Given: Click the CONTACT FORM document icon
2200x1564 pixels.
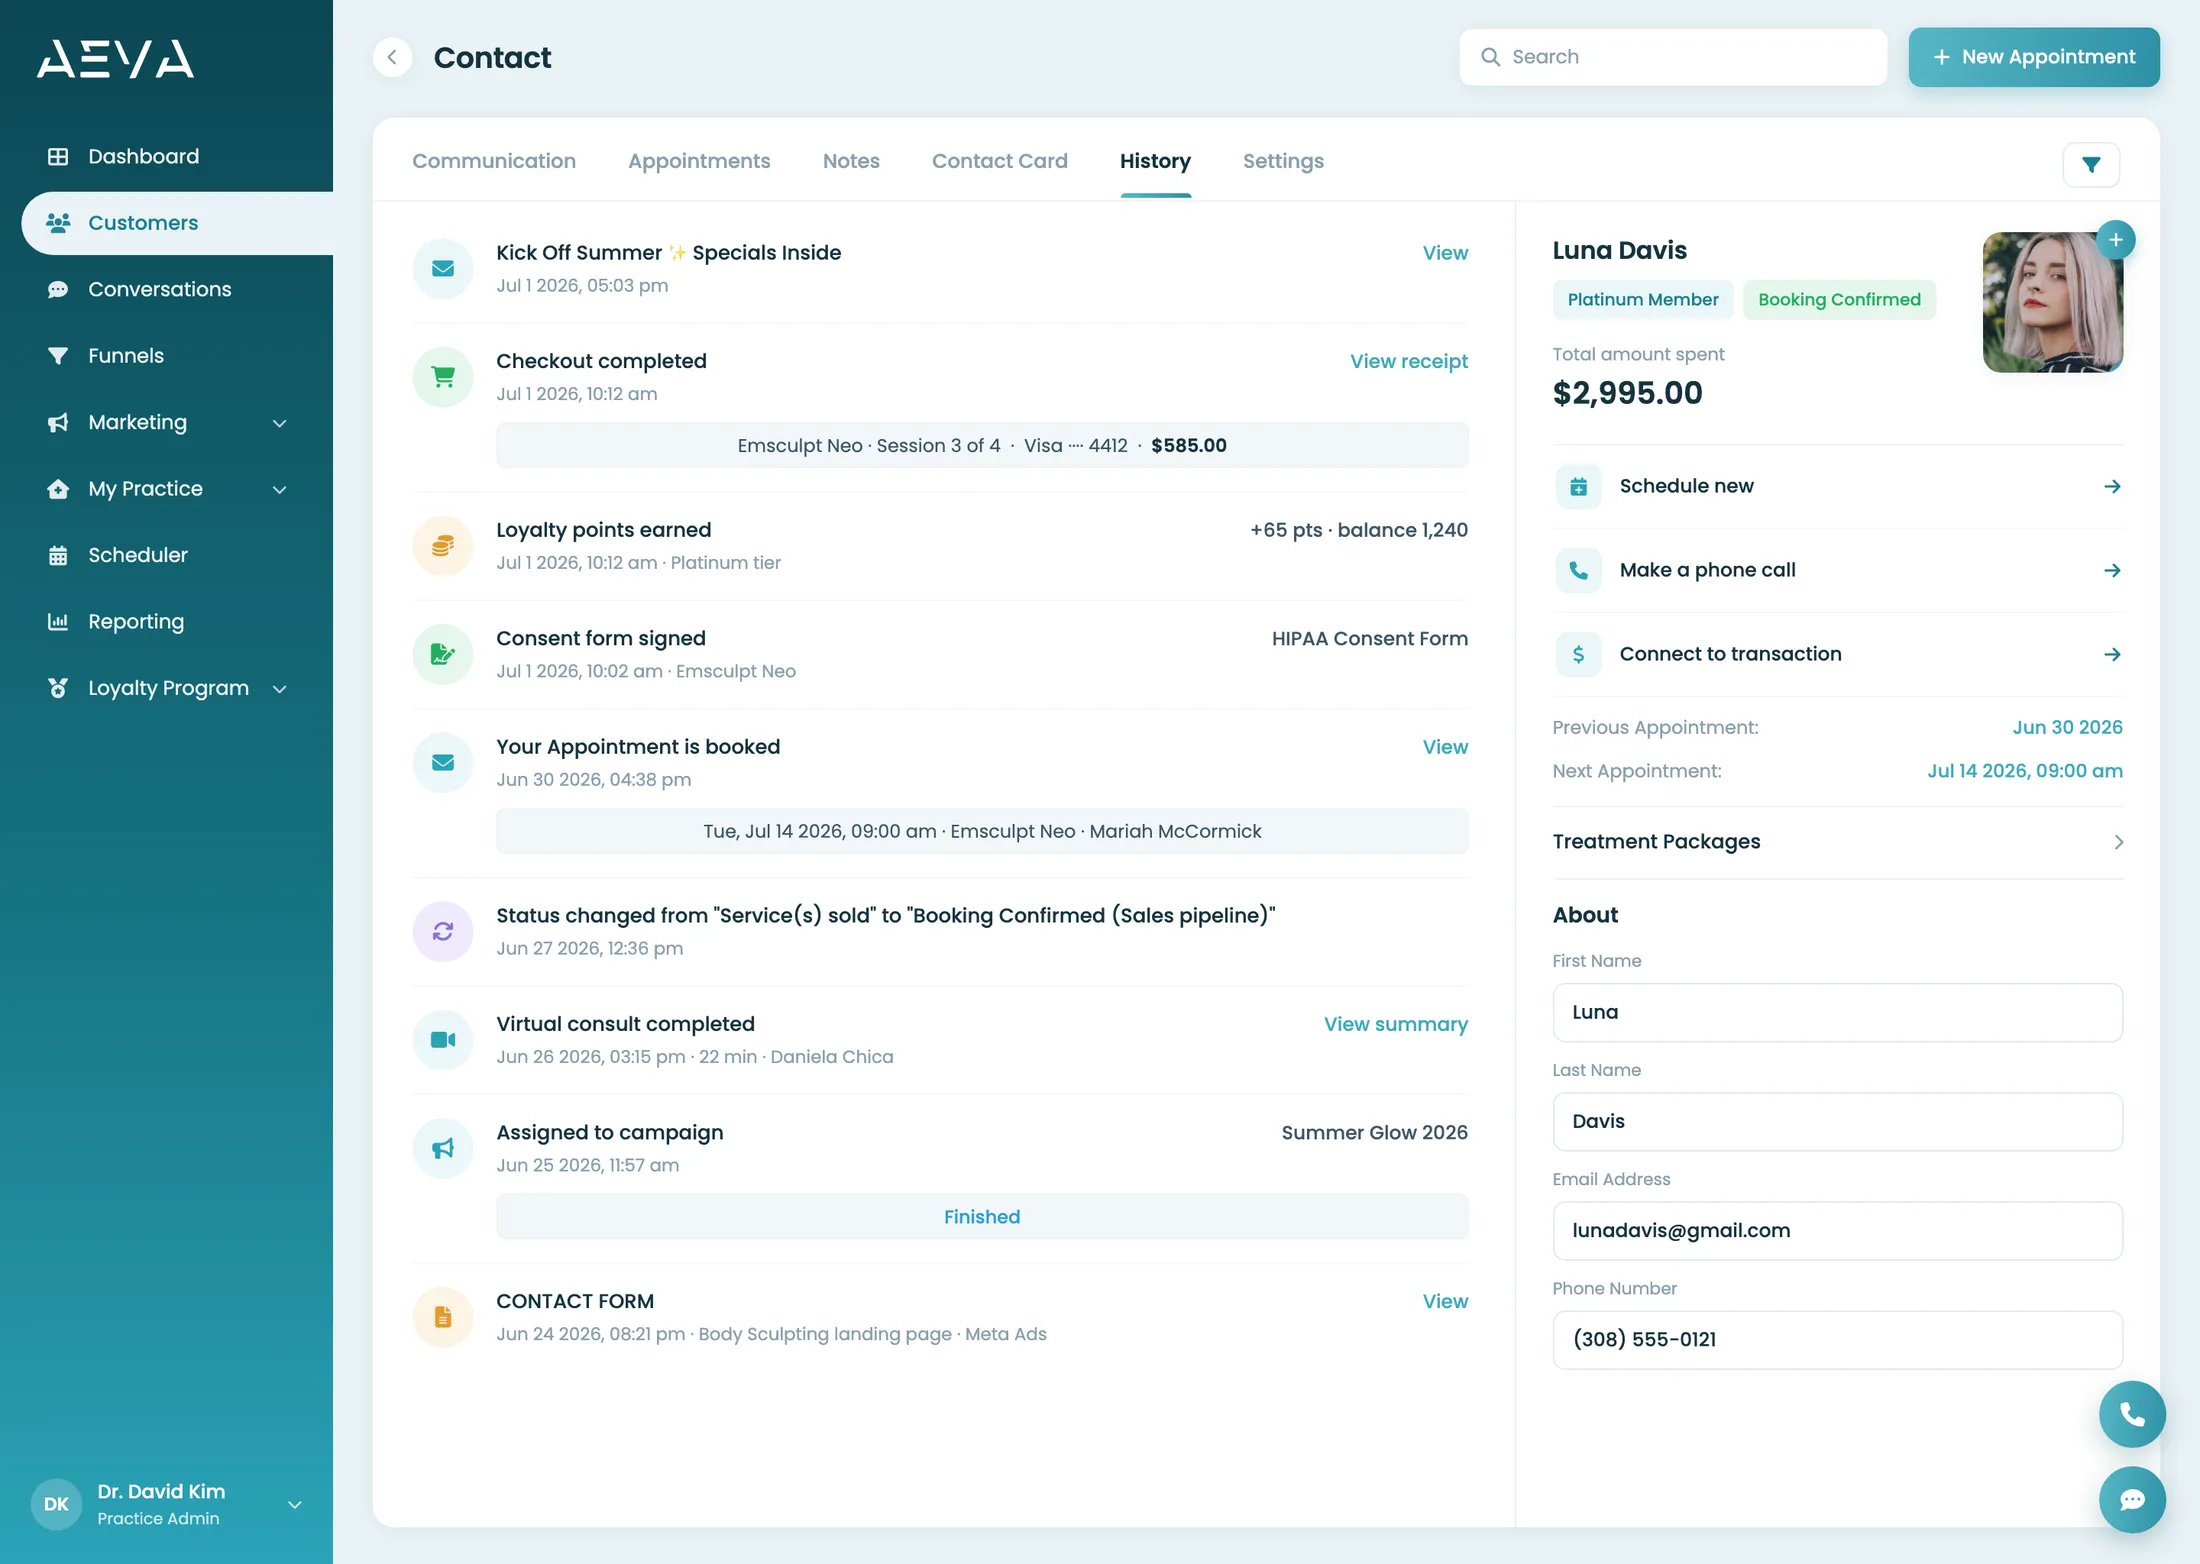Looking at the screenshot, I should click(443, 1317).
